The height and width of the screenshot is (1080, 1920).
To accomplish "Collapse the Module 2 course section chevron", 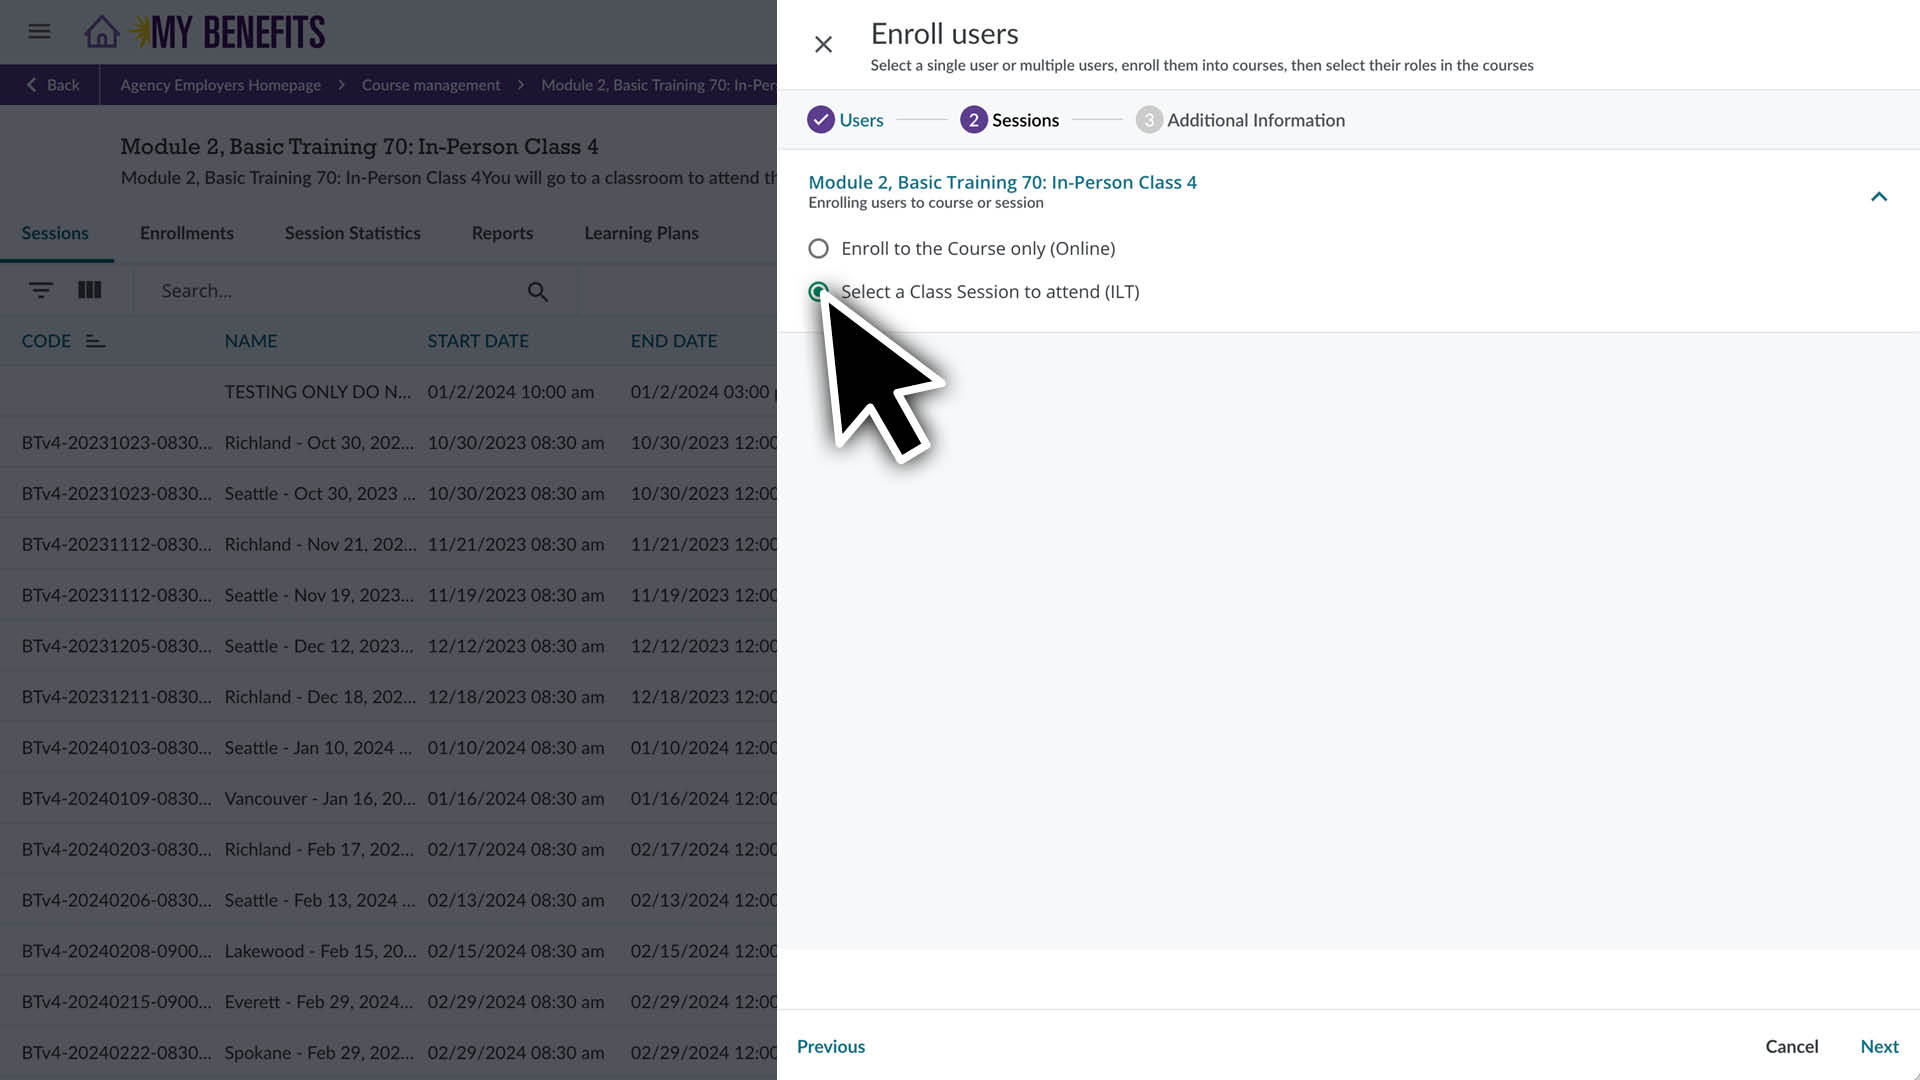I will tap(1878, 196).
